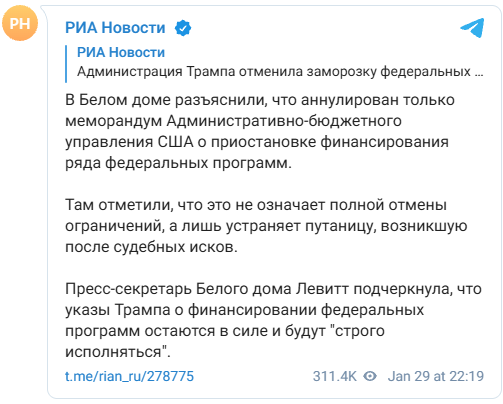Click the paragraph starting Пресс-секретарь Белого дома
503x404 pixels.
[273, 320]
